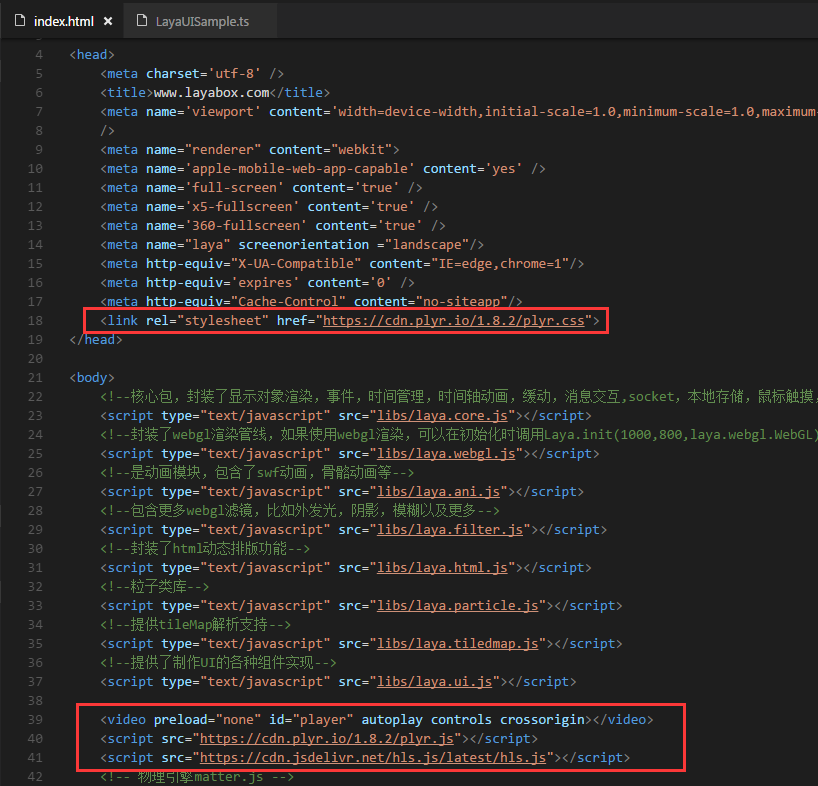Follow the libs/laya.tiledmap.js link
This screenshot has width=818, height=786.
pos(459,643)
